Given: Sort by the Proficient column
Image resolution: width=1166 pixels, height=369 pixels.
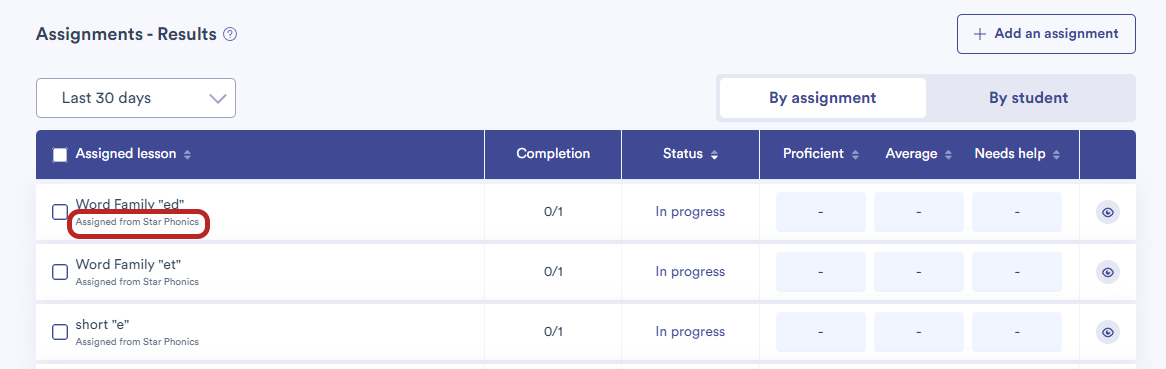Looking at the screenshot, I should [855, 155].
